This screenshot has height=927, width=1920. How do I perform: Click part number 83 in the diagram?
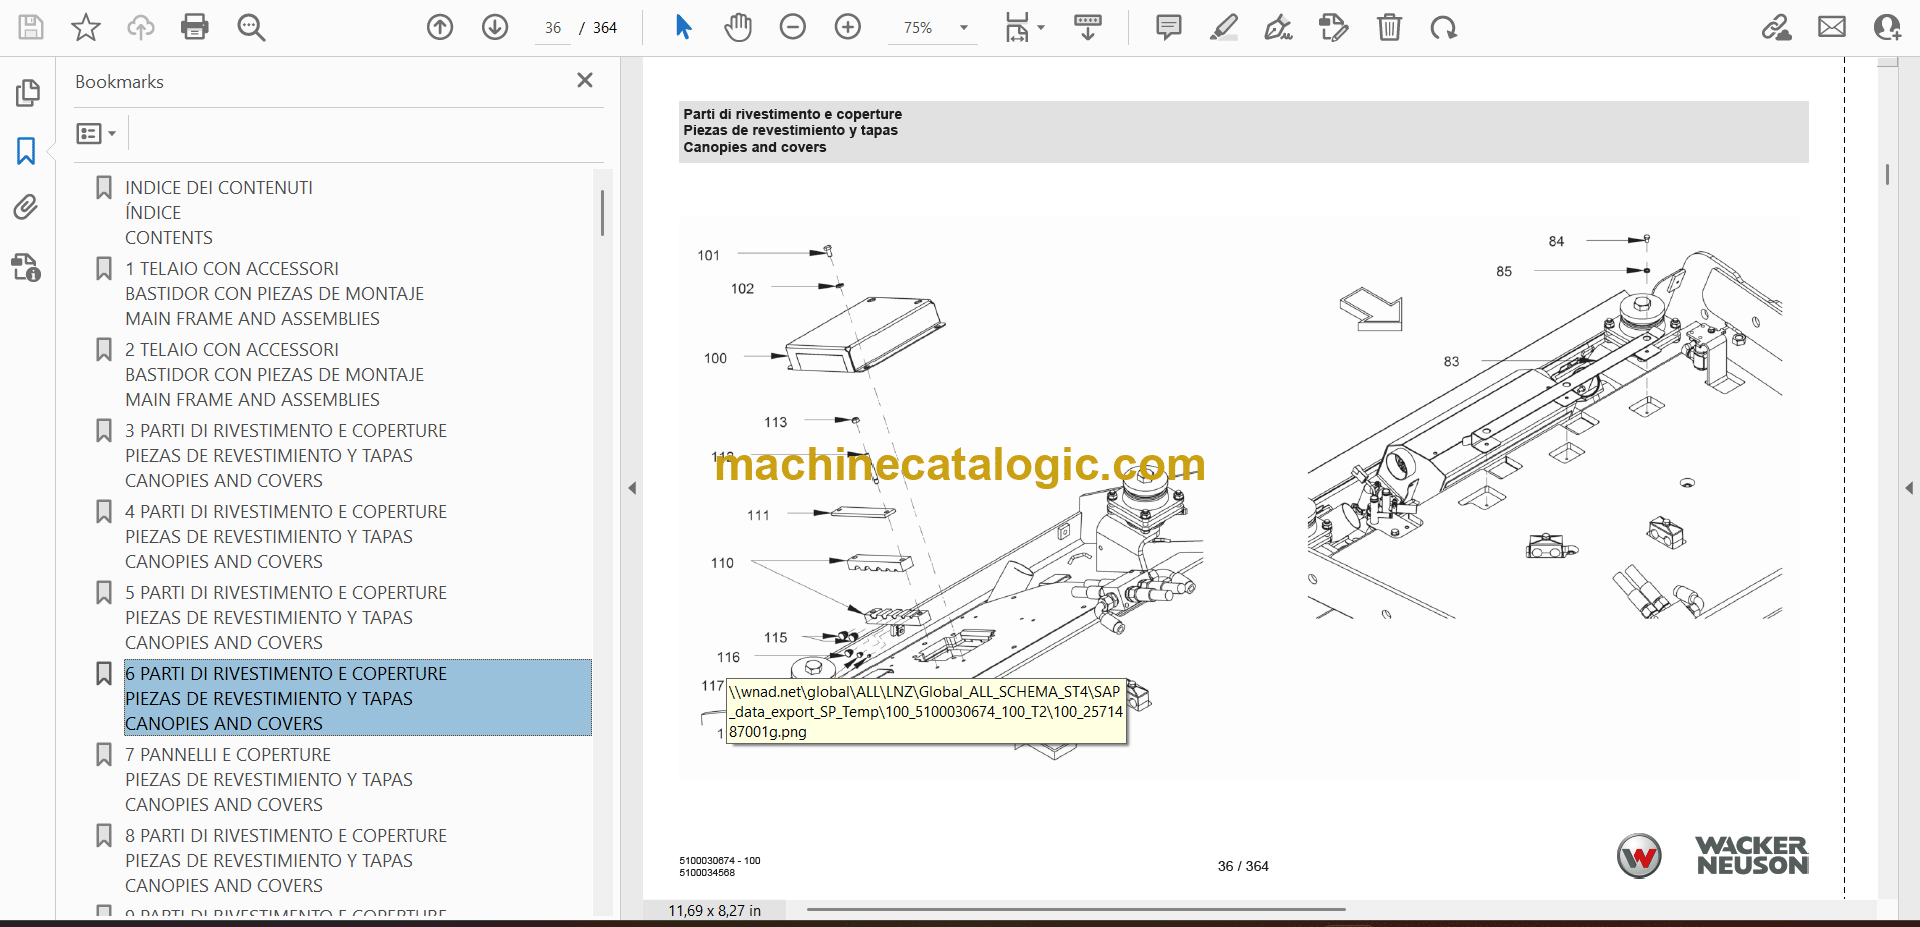click(1451, 362)
